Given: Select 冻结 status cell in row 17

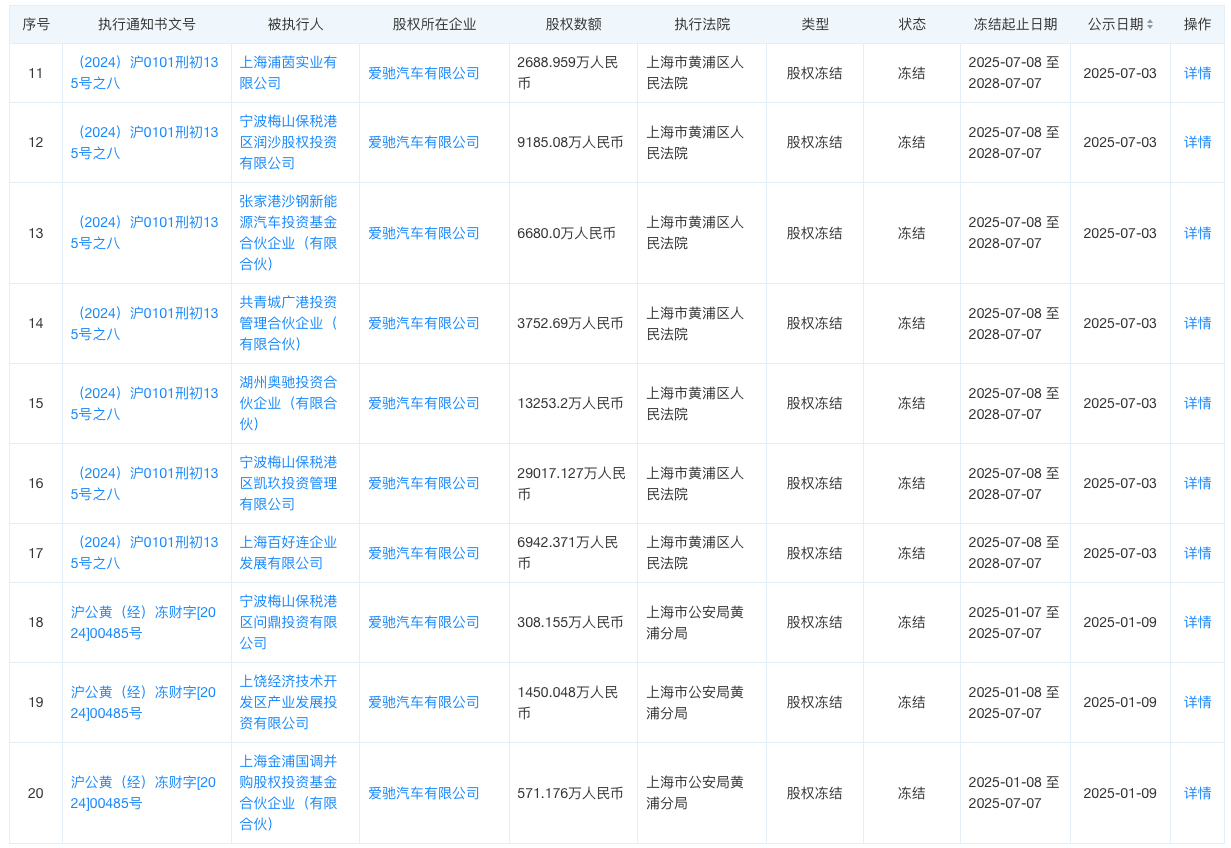Looking at the screenshot, I should coord(911,553).
